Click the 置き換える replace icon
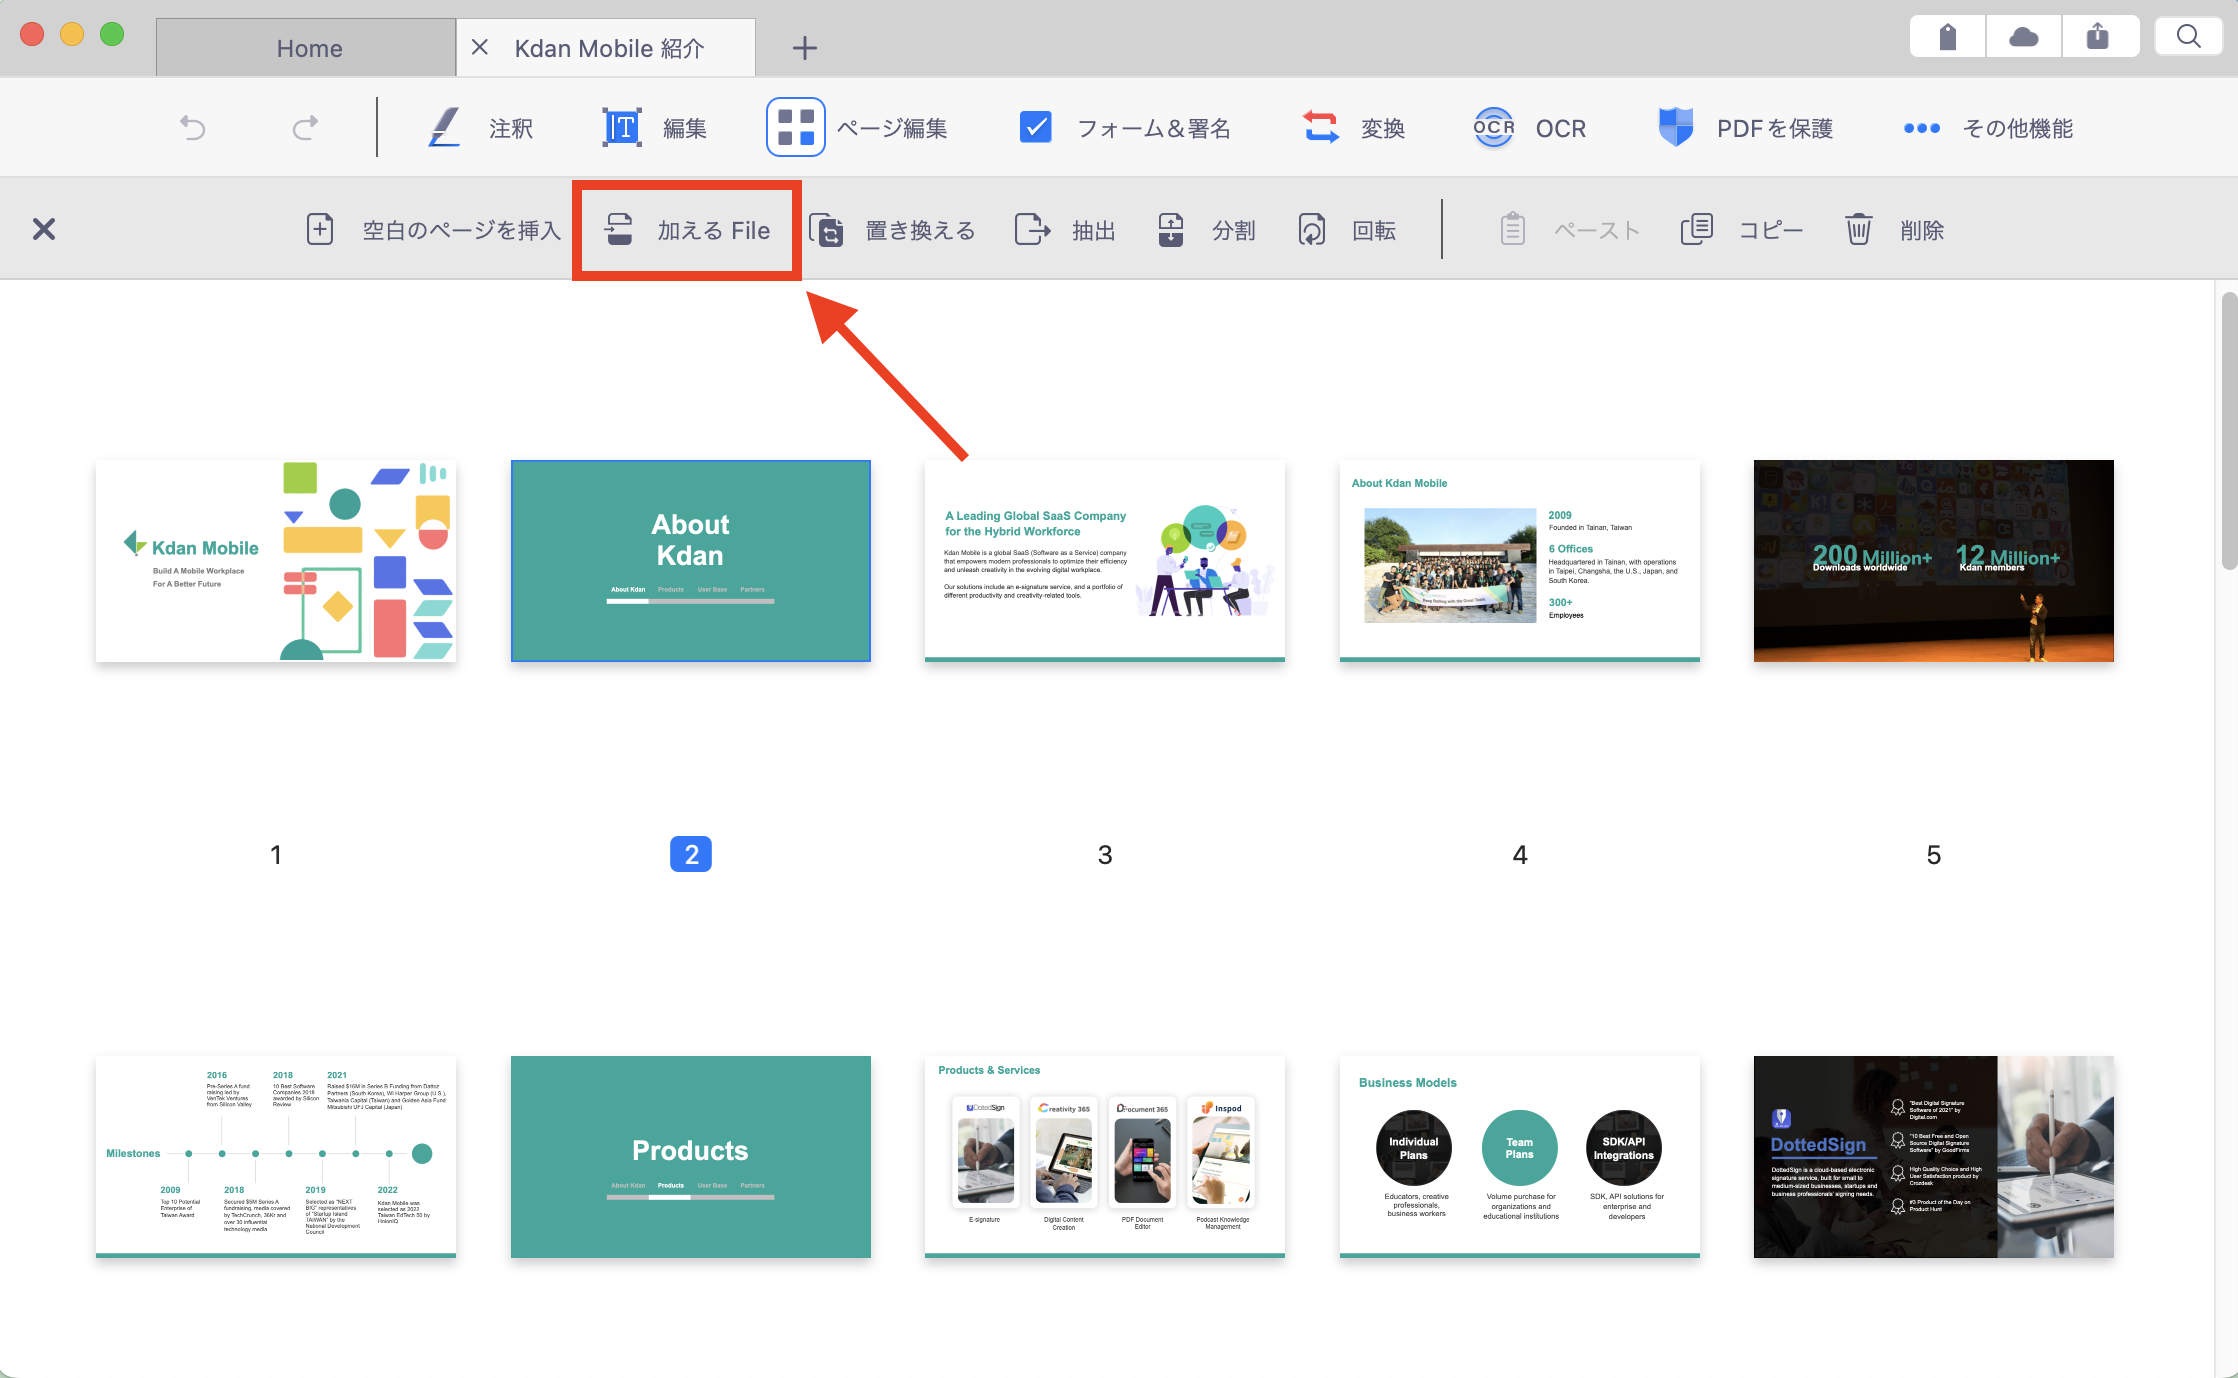The image size is (2238, 1378). coord(826,229)
